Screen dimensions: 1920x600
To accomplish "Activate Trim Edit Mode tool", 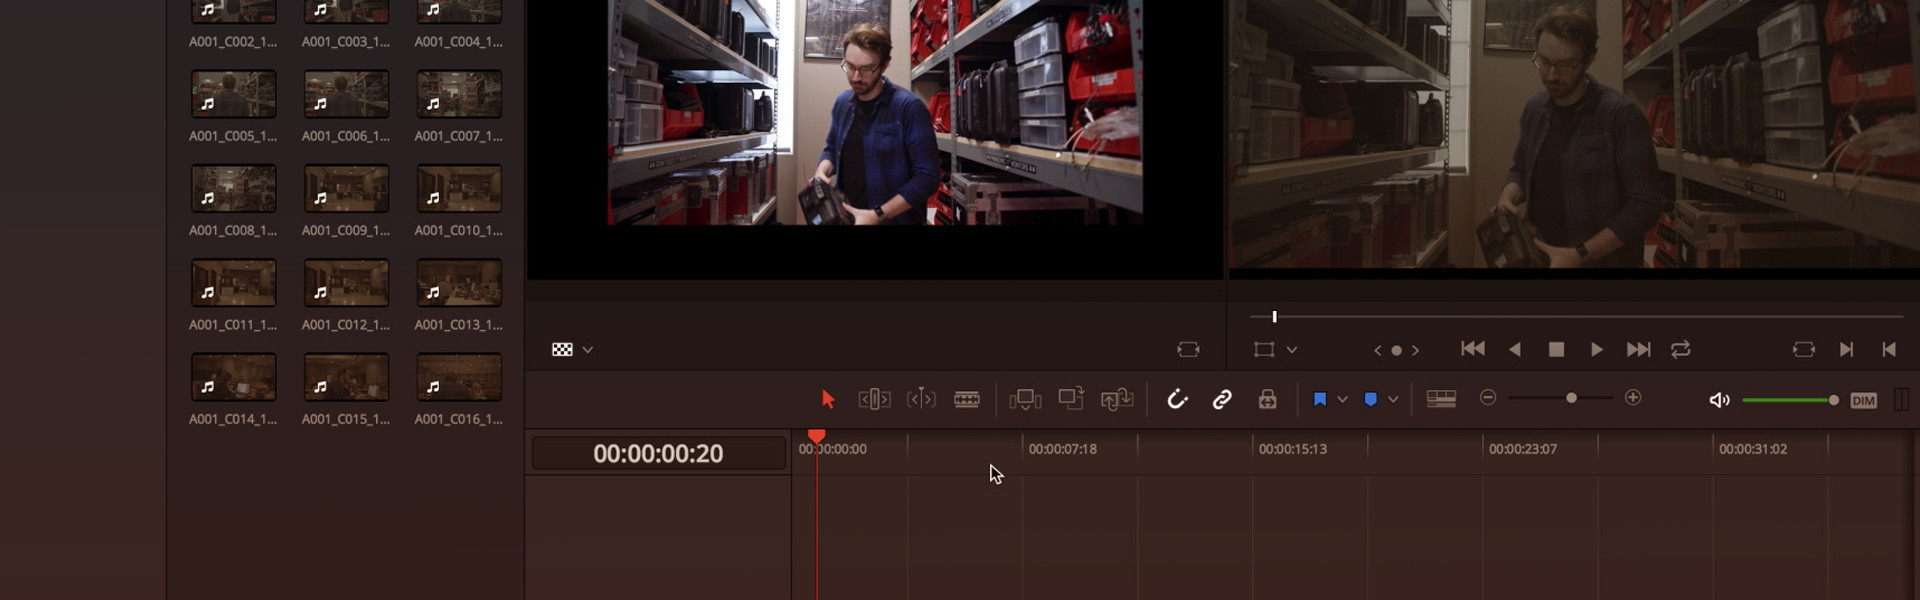I will [x=874, y=399].
